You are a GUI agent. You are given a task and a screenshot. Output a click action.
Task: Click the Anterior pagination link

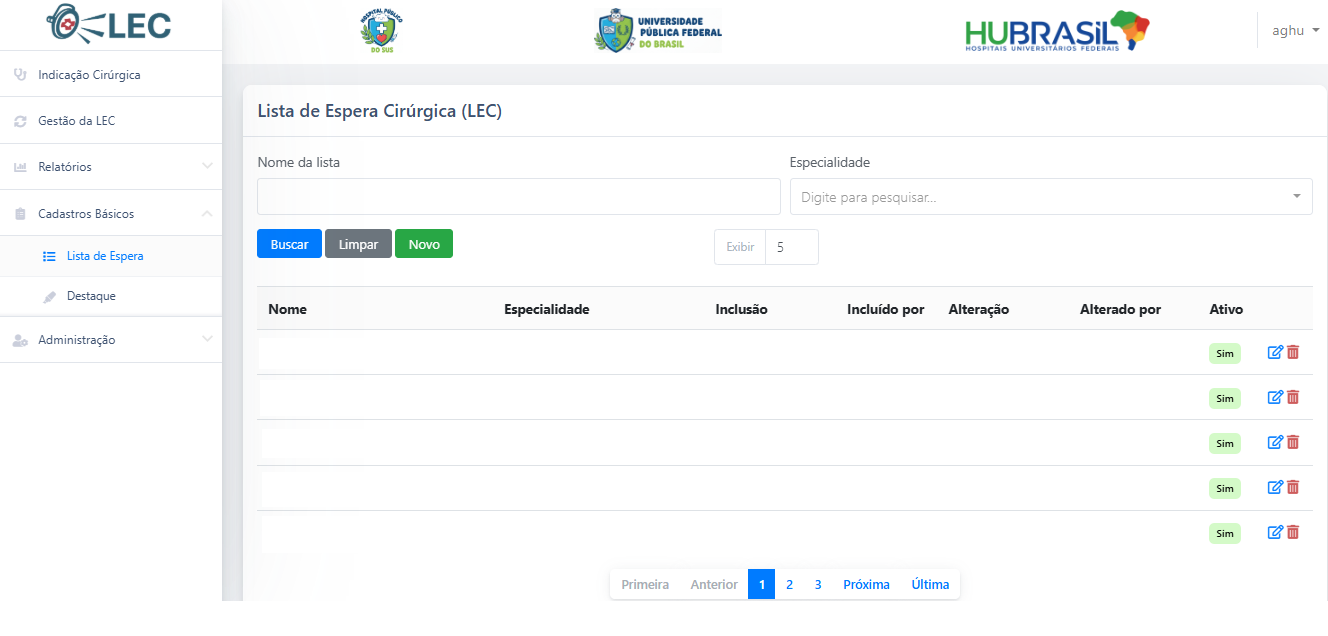coord(714,584)
